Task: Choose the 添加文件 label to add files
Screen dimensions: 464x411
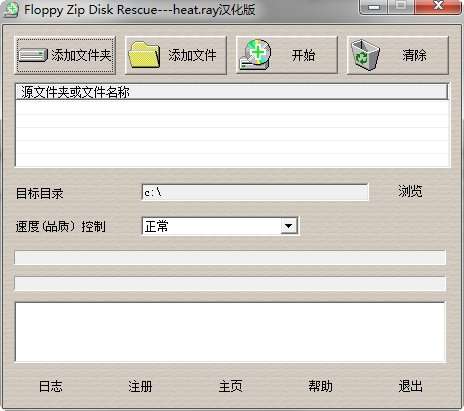Action: pyautogui.click(x=192, y=55)
